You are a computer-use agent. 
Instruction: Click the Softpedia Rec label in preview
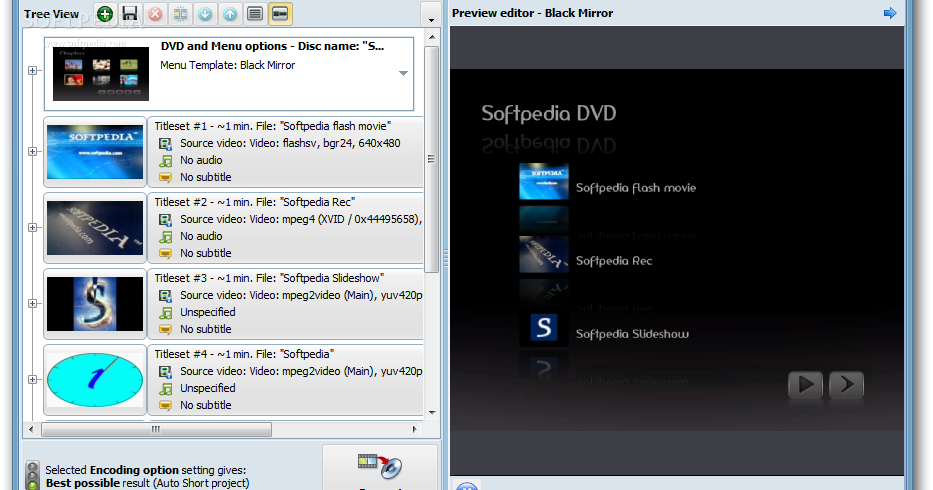[x=613, y=261]
